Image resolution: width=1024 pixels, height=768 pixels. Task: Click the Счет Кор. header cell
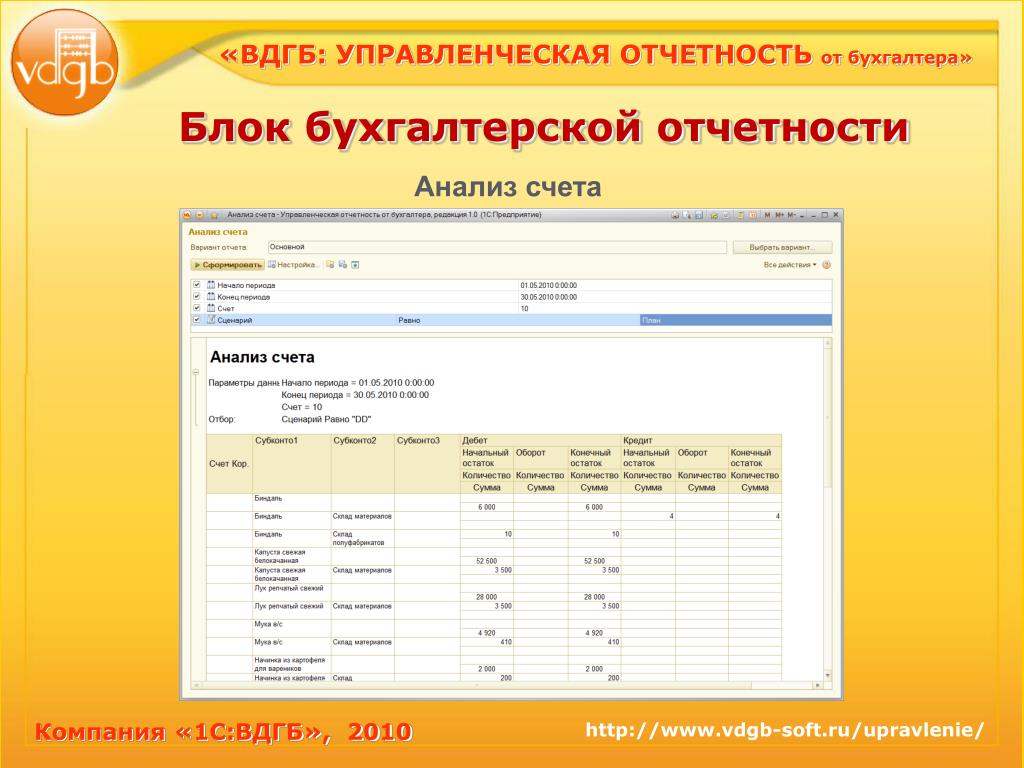229,464
